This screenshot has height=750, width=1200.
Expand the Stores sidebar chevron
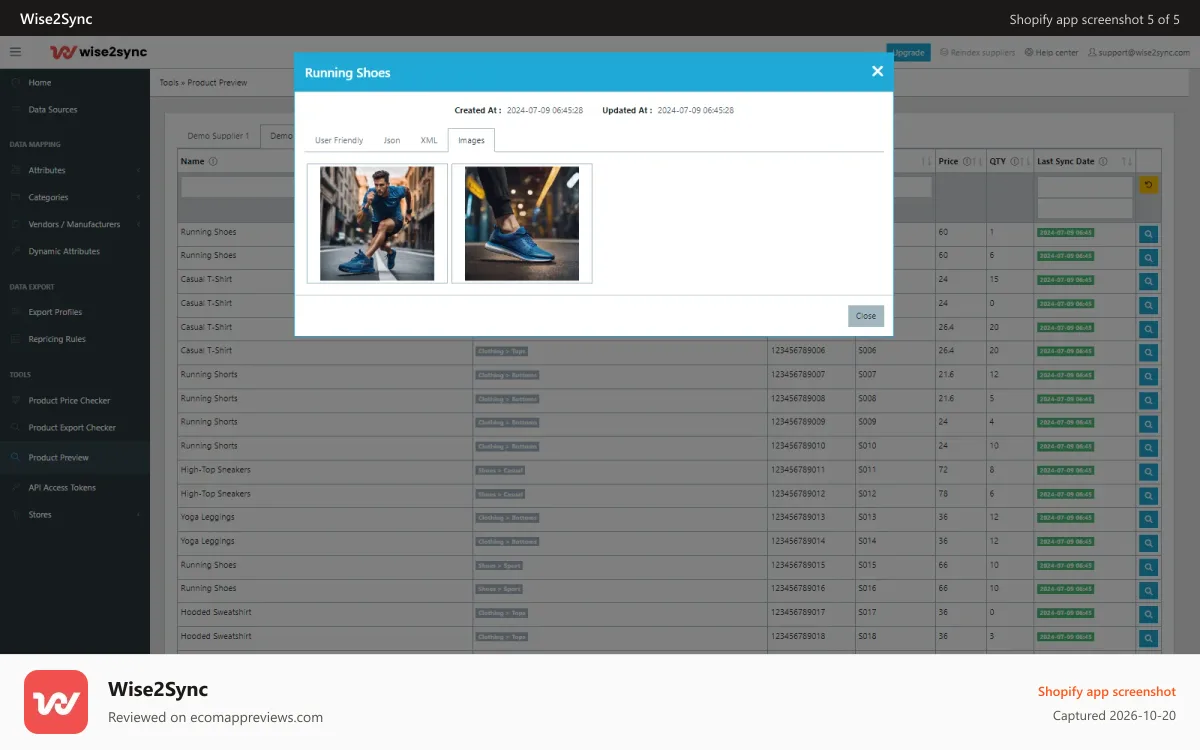click(138, 515)
